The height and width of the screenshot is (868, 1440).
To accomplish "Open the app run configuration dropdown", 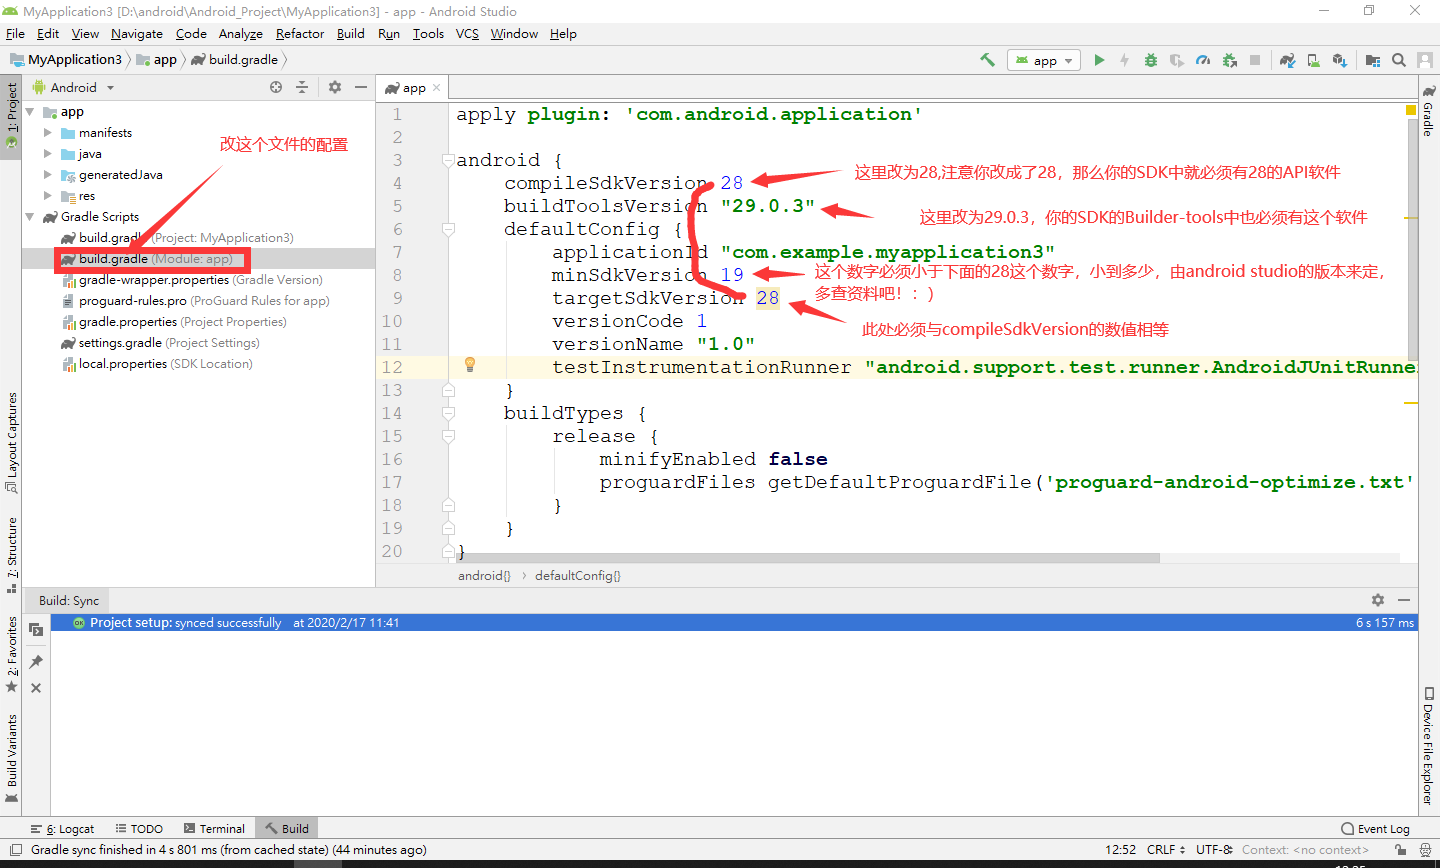I will point(1044,60).
